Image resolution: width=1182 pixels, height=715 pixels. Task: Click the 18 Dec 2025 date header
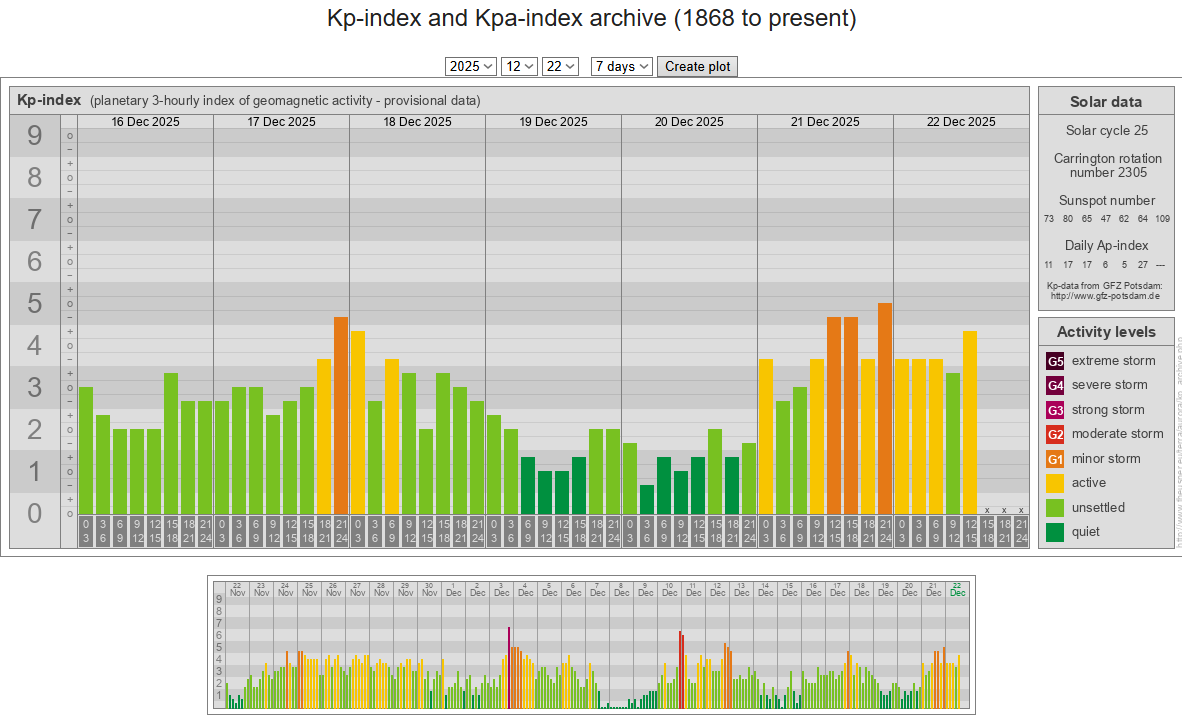coord(418,121)
